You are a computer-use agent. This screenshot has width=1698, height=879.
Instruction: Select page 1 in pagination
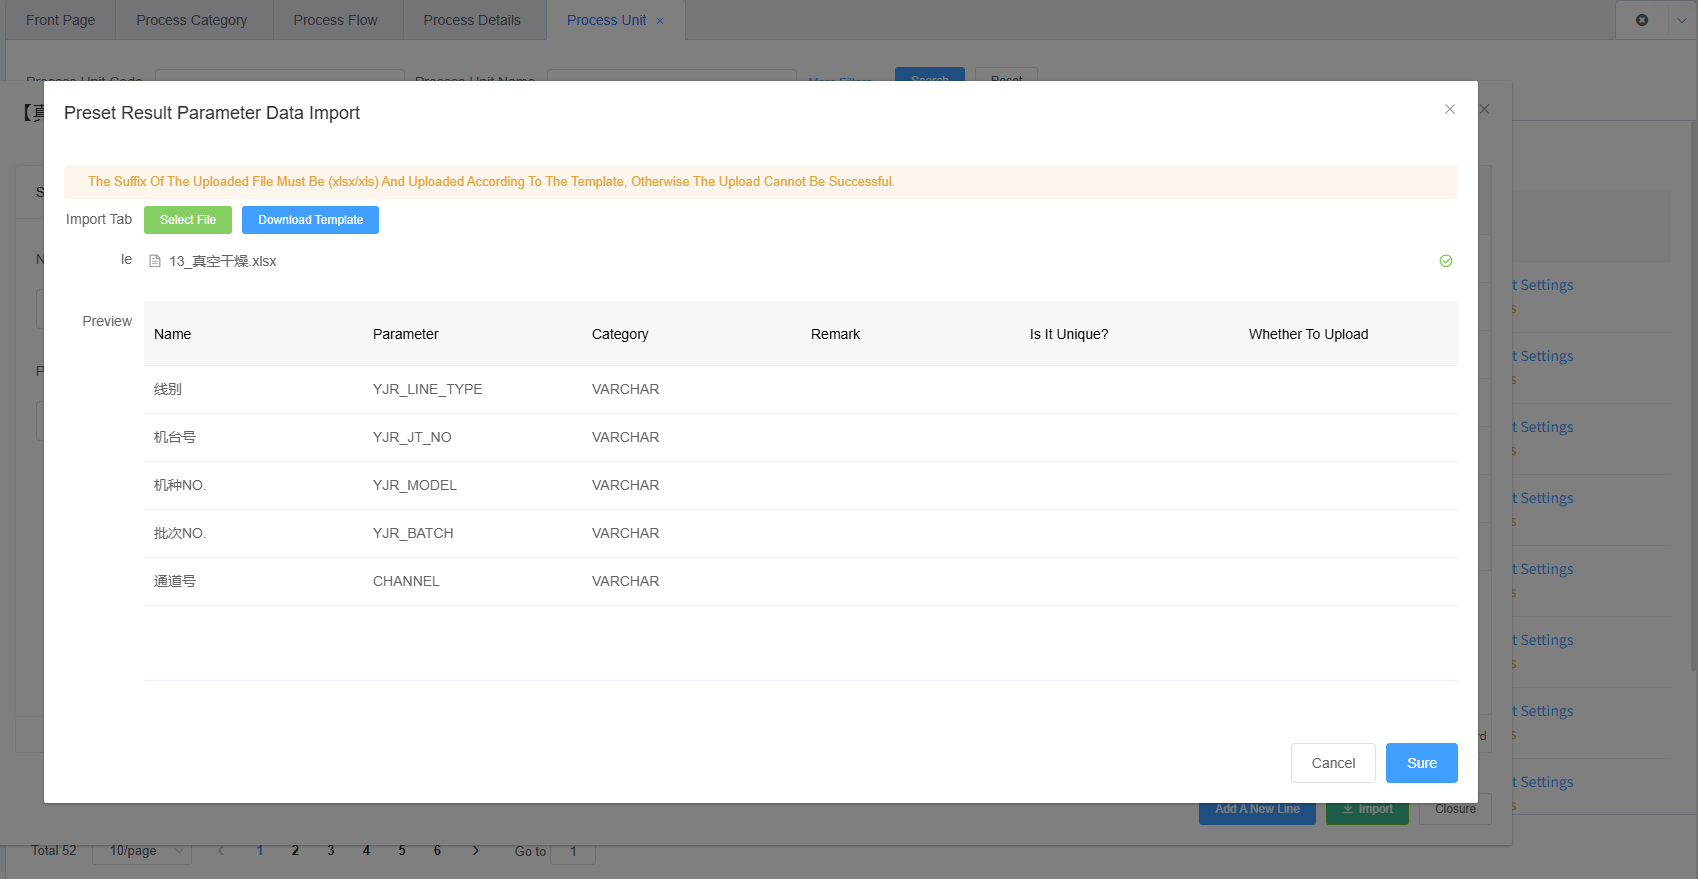point(260,851)
